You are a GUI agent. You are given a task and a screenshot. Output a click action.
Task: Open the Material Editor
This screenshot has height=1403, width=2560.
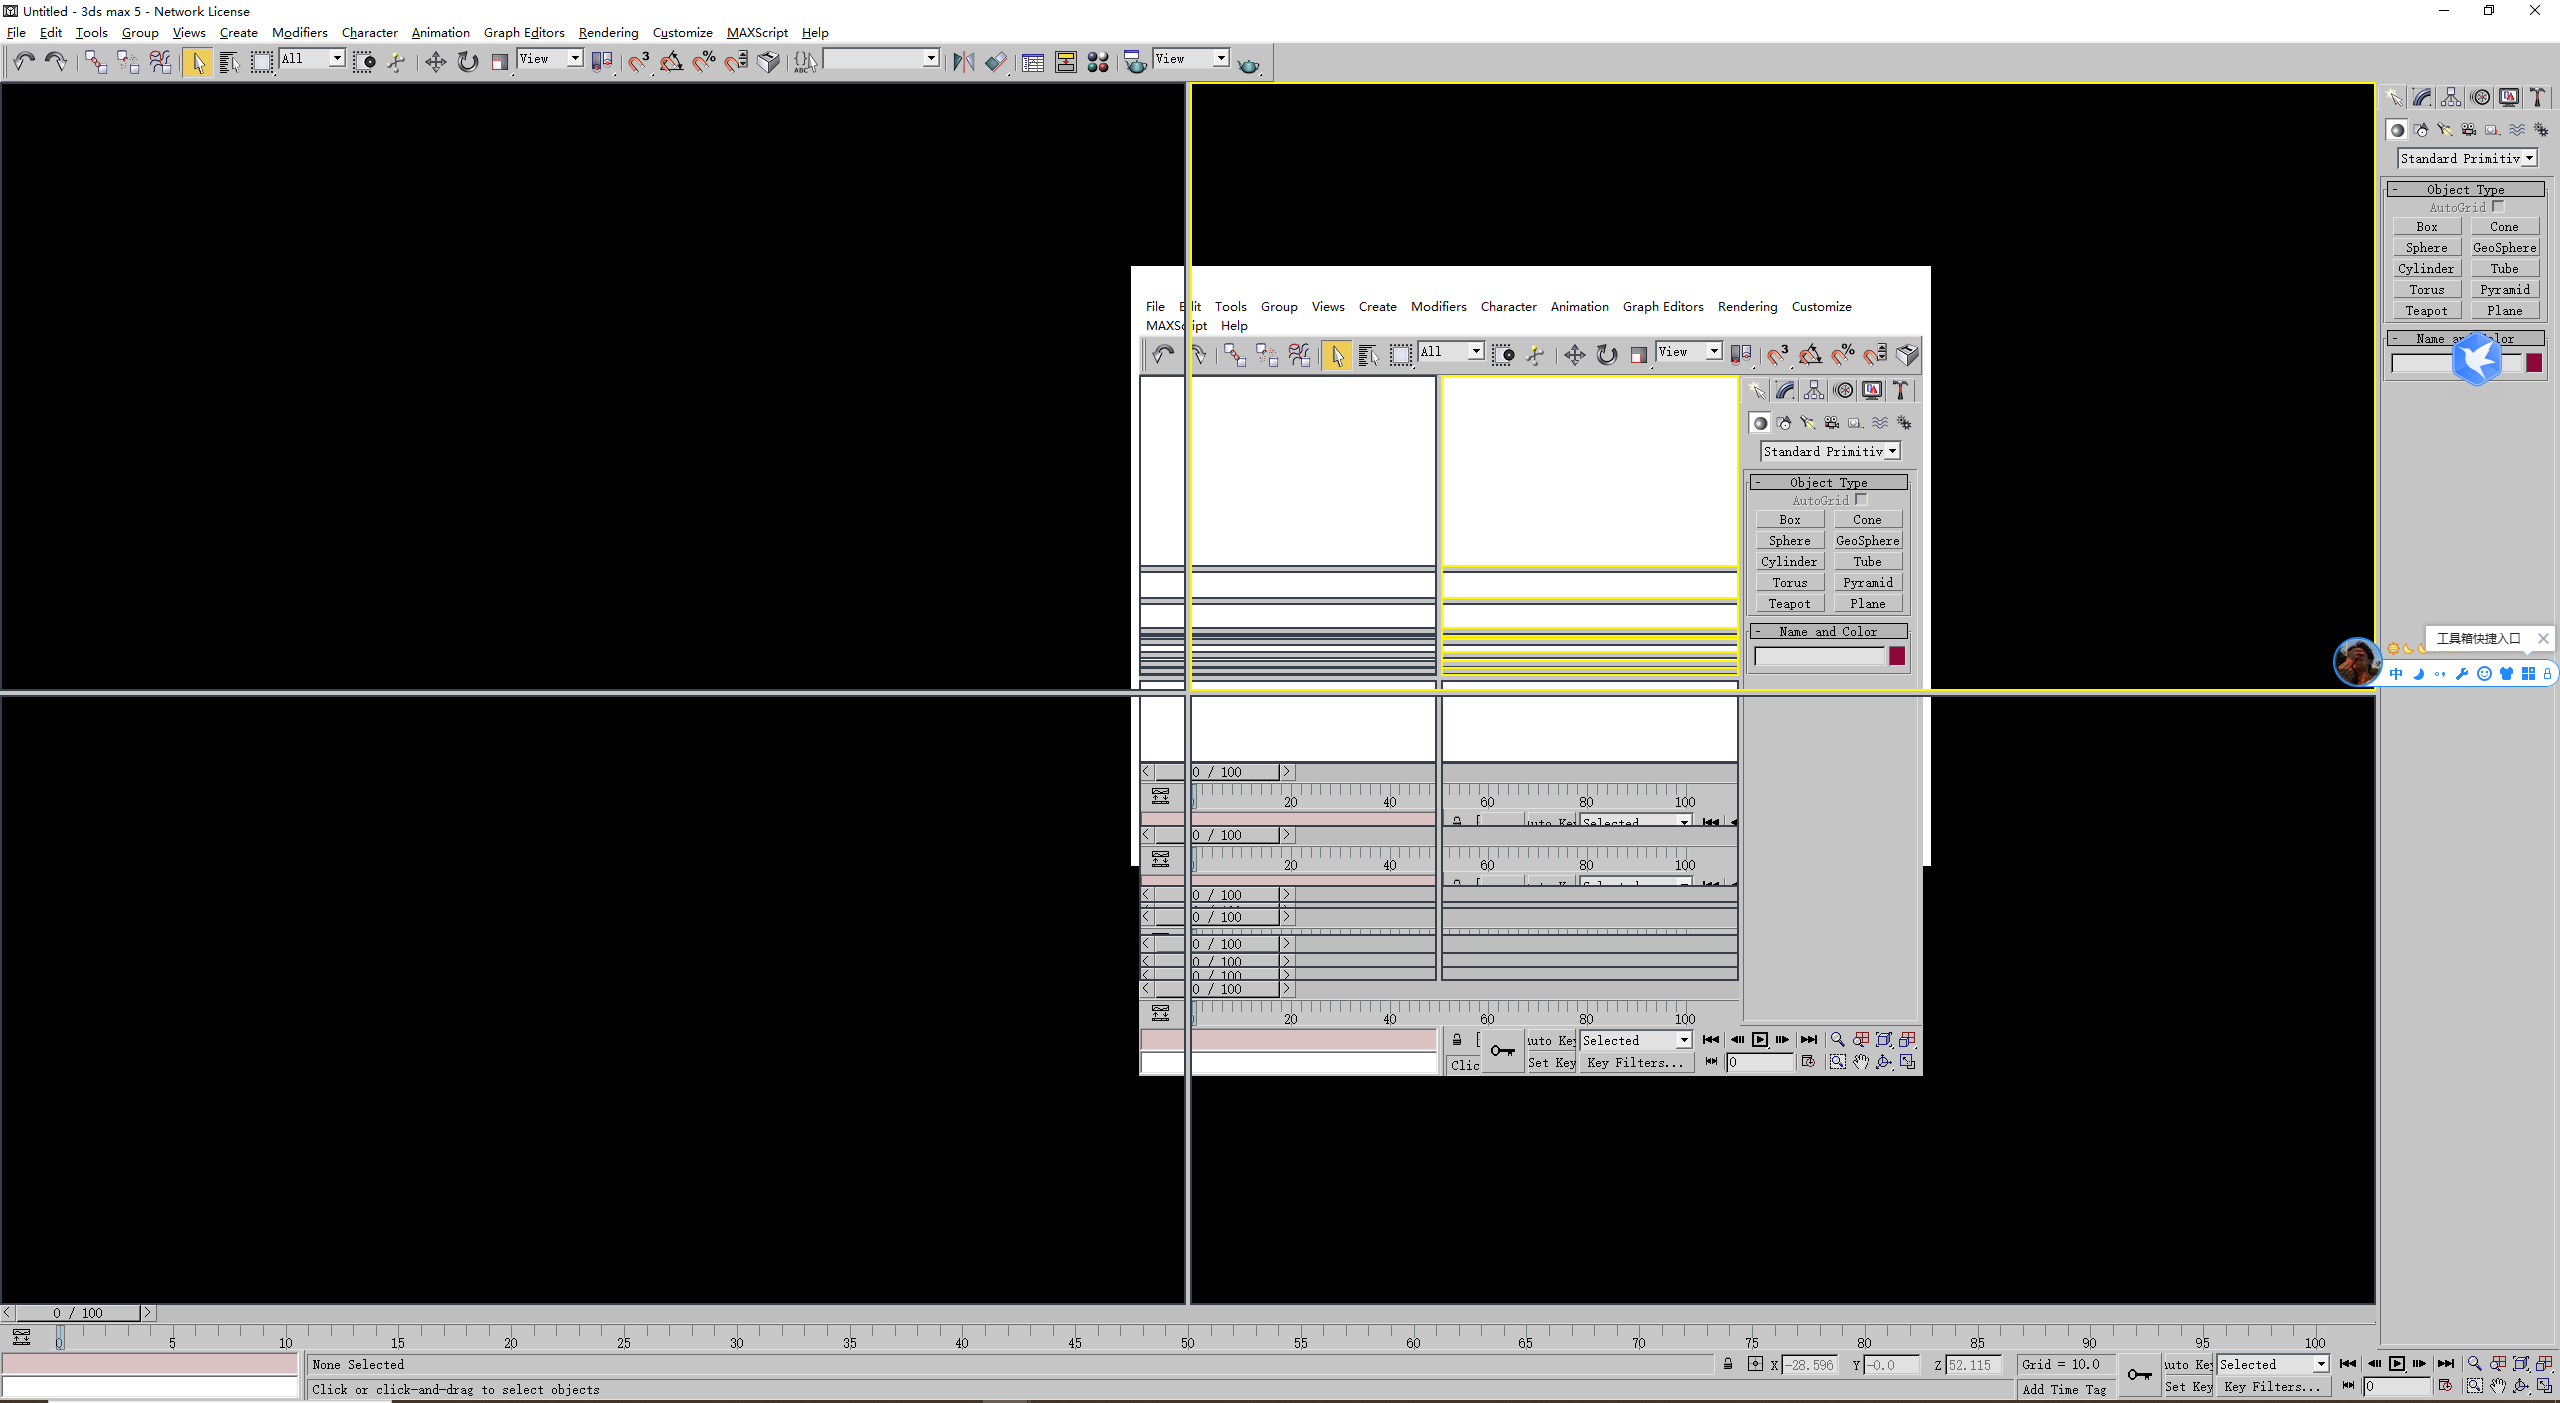click(1098, 61)
